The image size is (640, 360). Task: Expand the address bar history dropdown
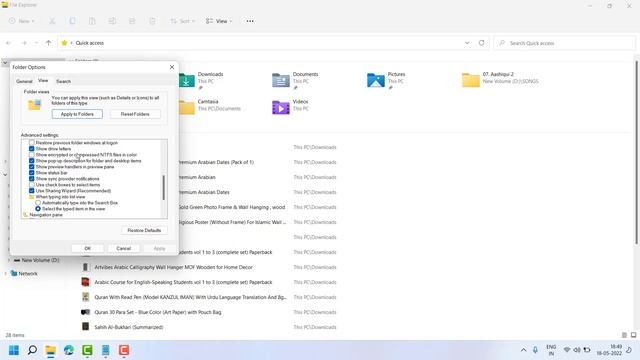[467, 43]
